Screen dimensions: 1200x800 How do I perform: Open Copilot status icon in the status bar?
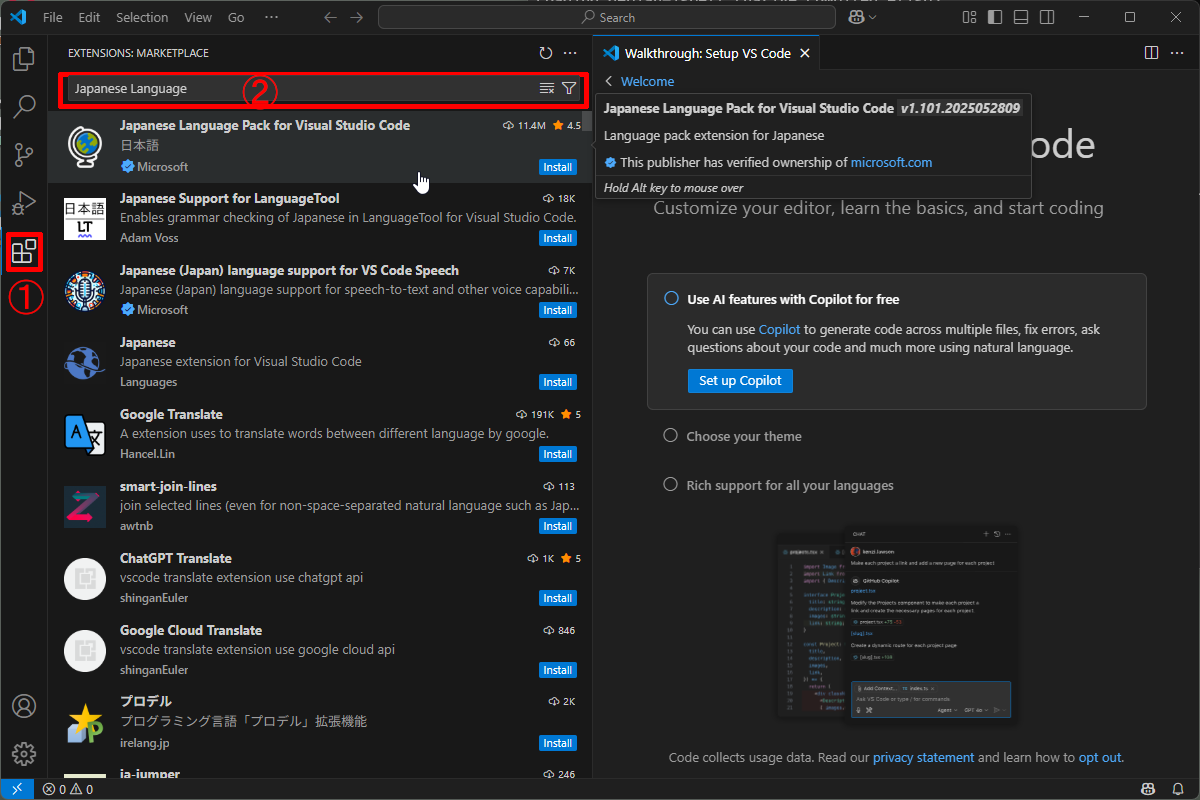click(x=1149, y=789)
